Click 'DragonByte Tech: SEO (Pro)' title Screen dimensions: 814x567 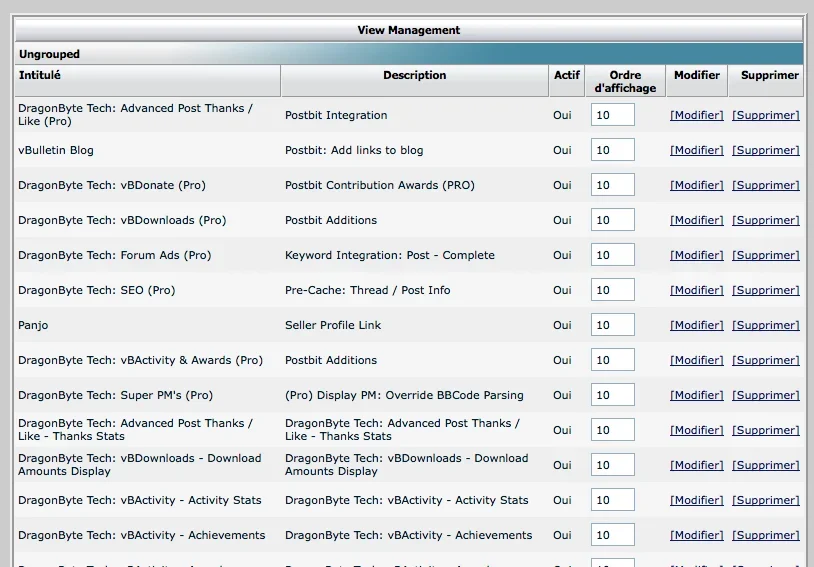point(97,290)
